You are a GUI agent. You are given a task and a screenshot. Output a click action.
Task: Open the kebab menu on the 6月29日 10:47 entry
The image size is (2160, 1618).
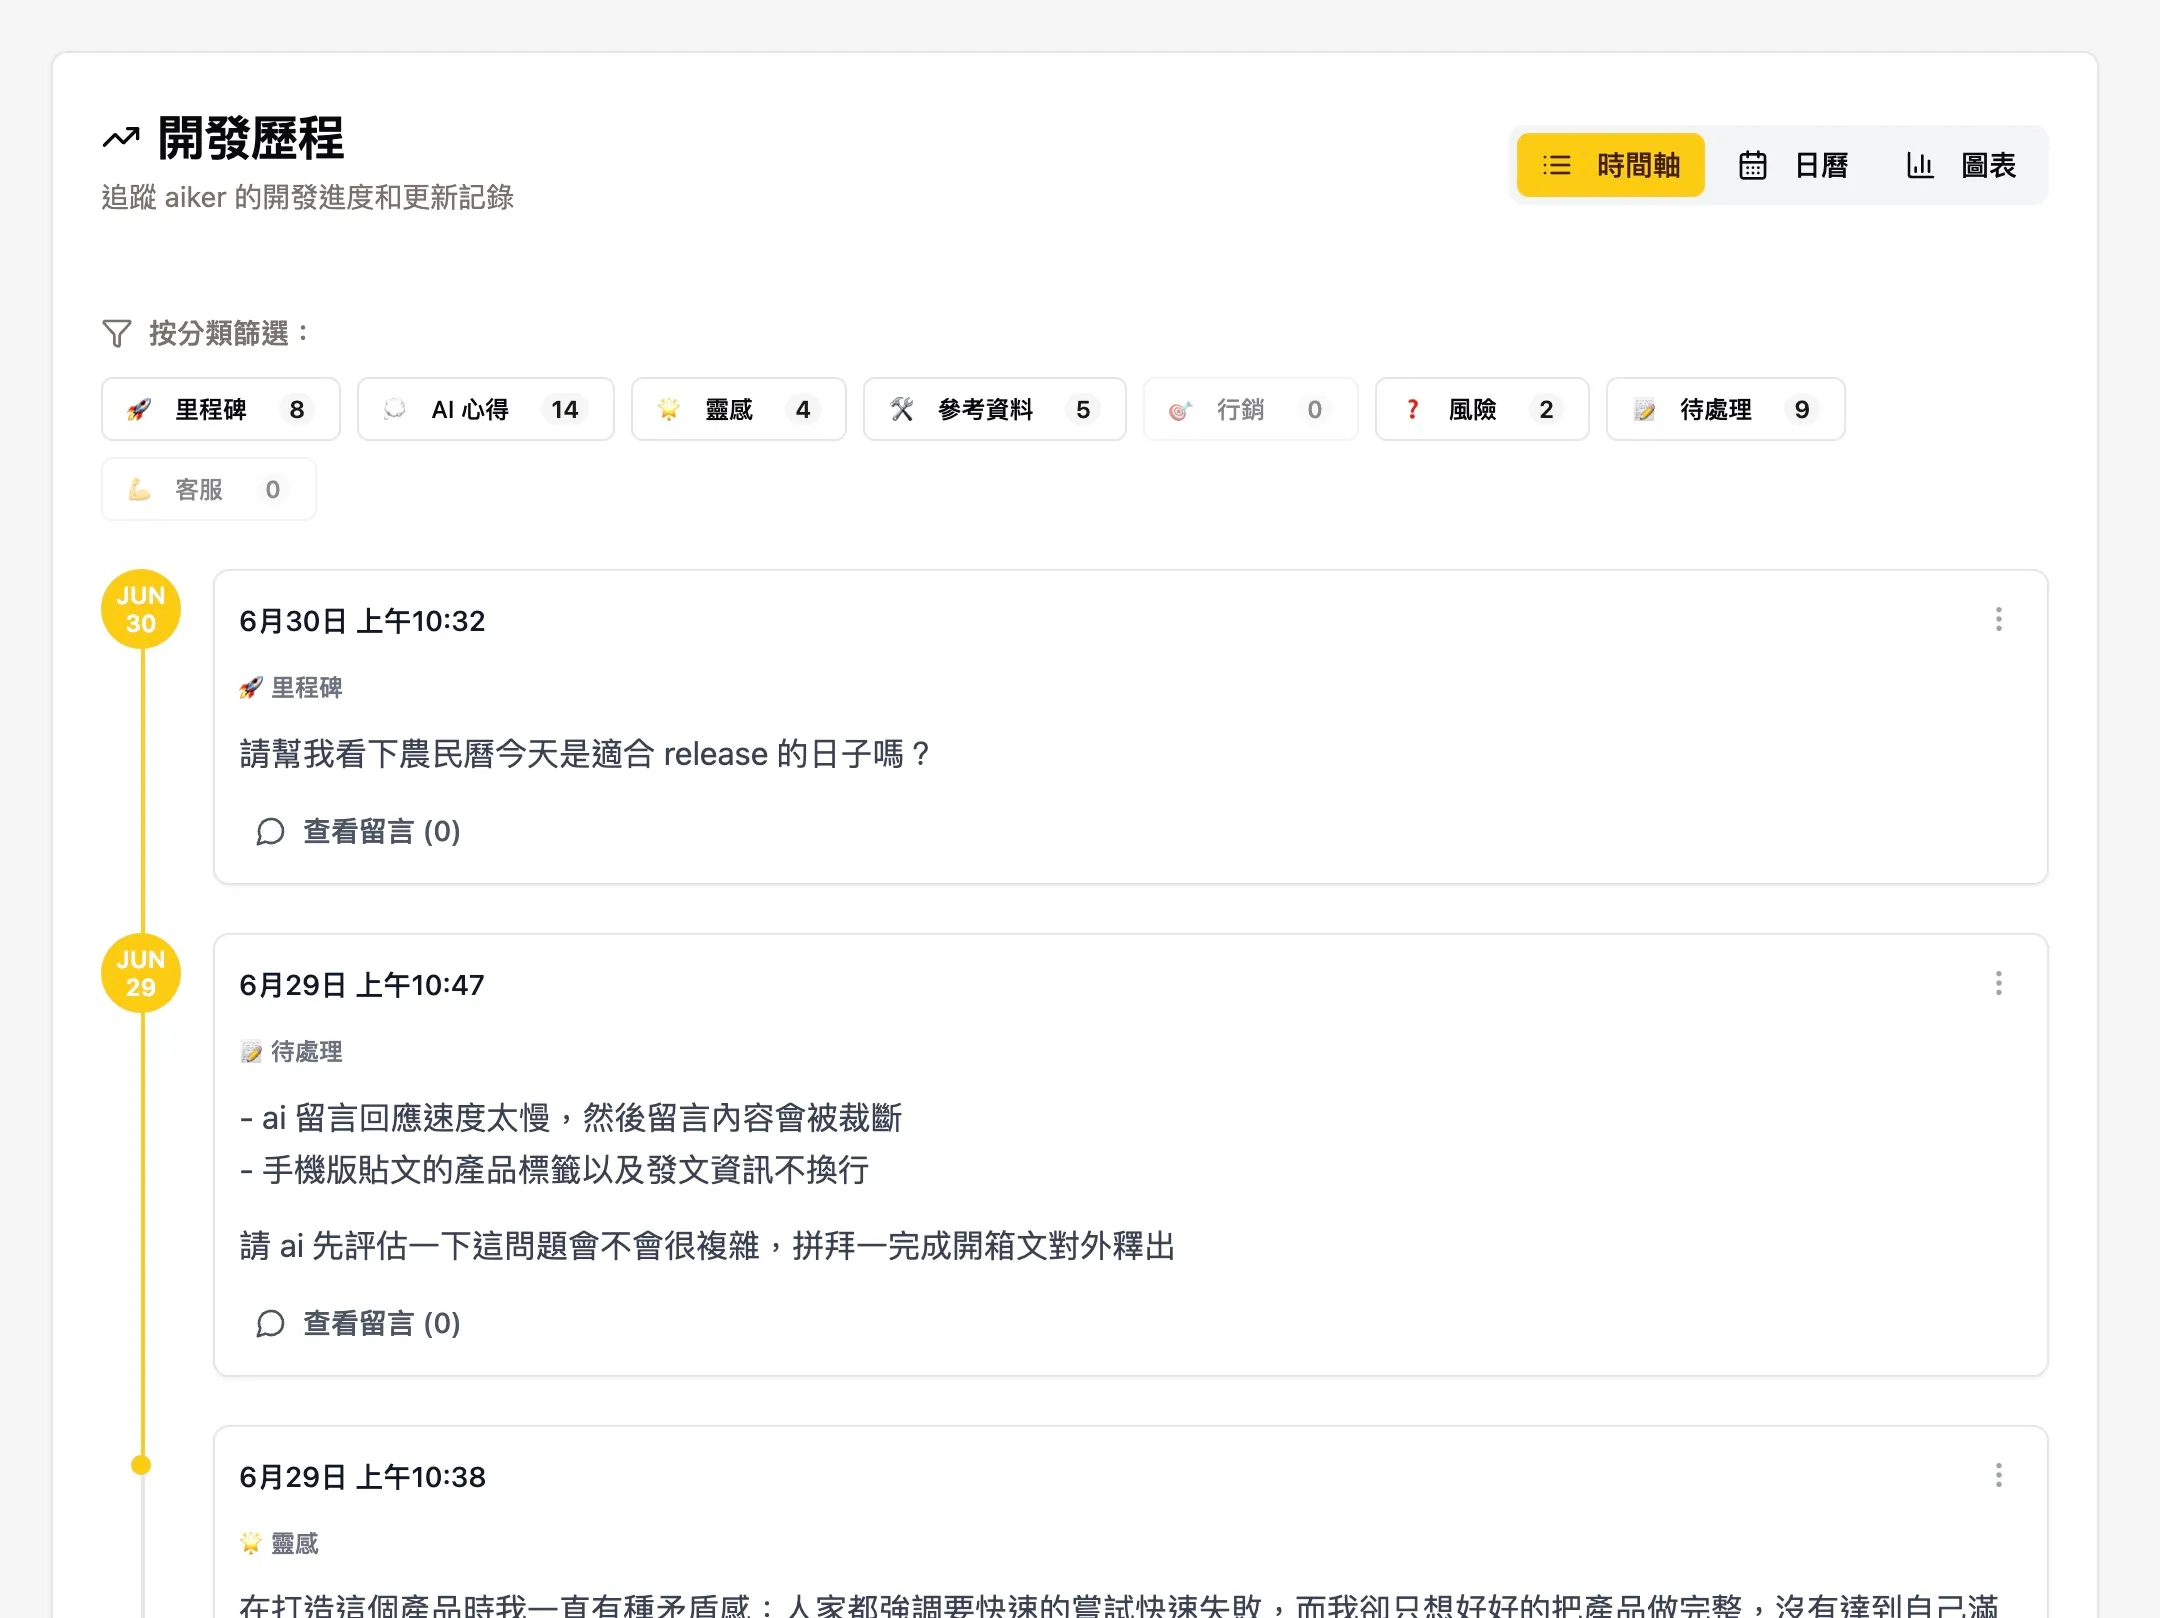pyautogui.click(x=1999, y=983)
